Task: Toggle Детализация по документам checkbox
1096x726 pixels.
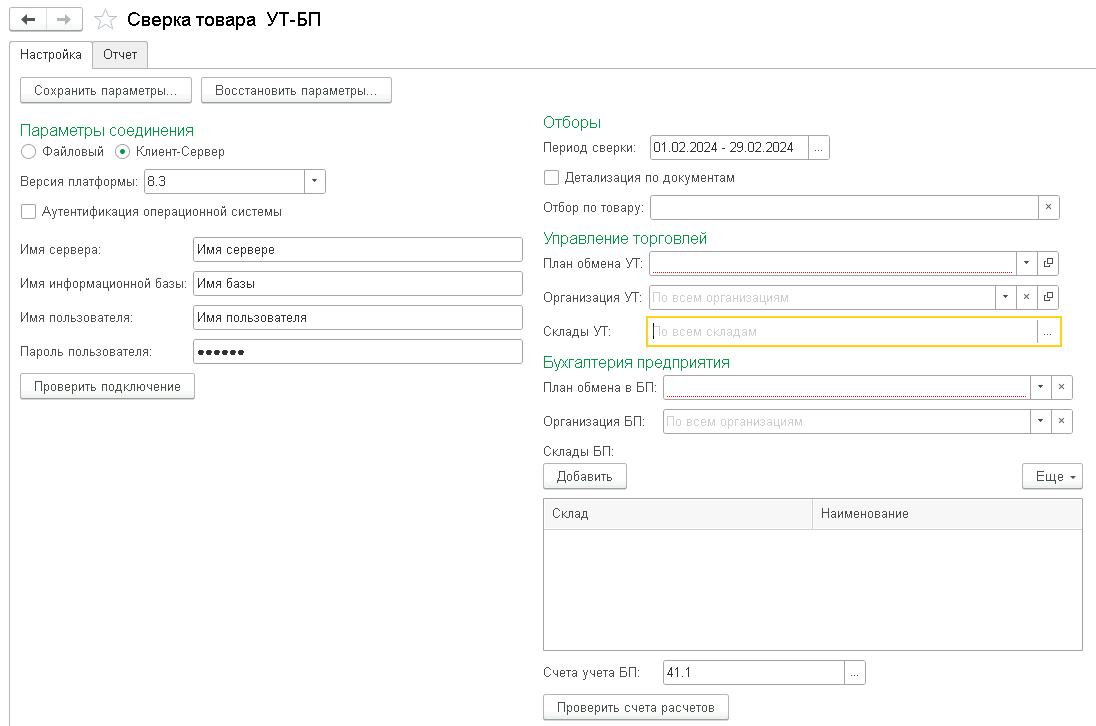Action: (551, 178)
